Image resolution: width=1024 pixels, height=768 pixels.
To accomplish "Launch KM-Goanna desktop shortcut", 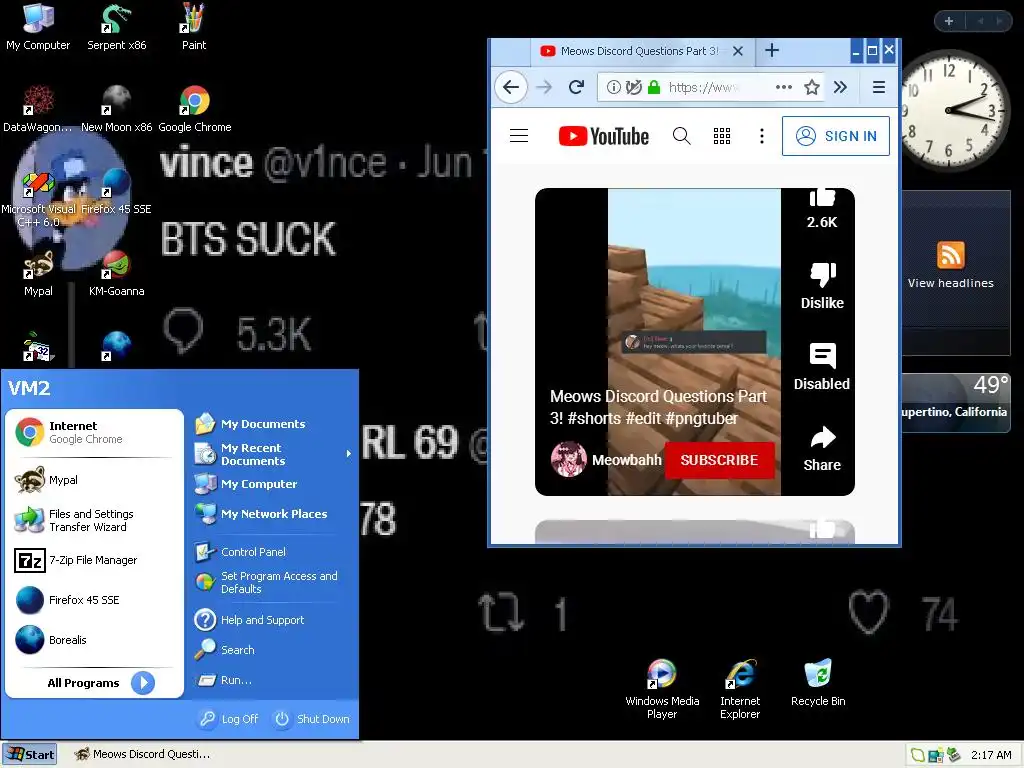I will point(116,273).
